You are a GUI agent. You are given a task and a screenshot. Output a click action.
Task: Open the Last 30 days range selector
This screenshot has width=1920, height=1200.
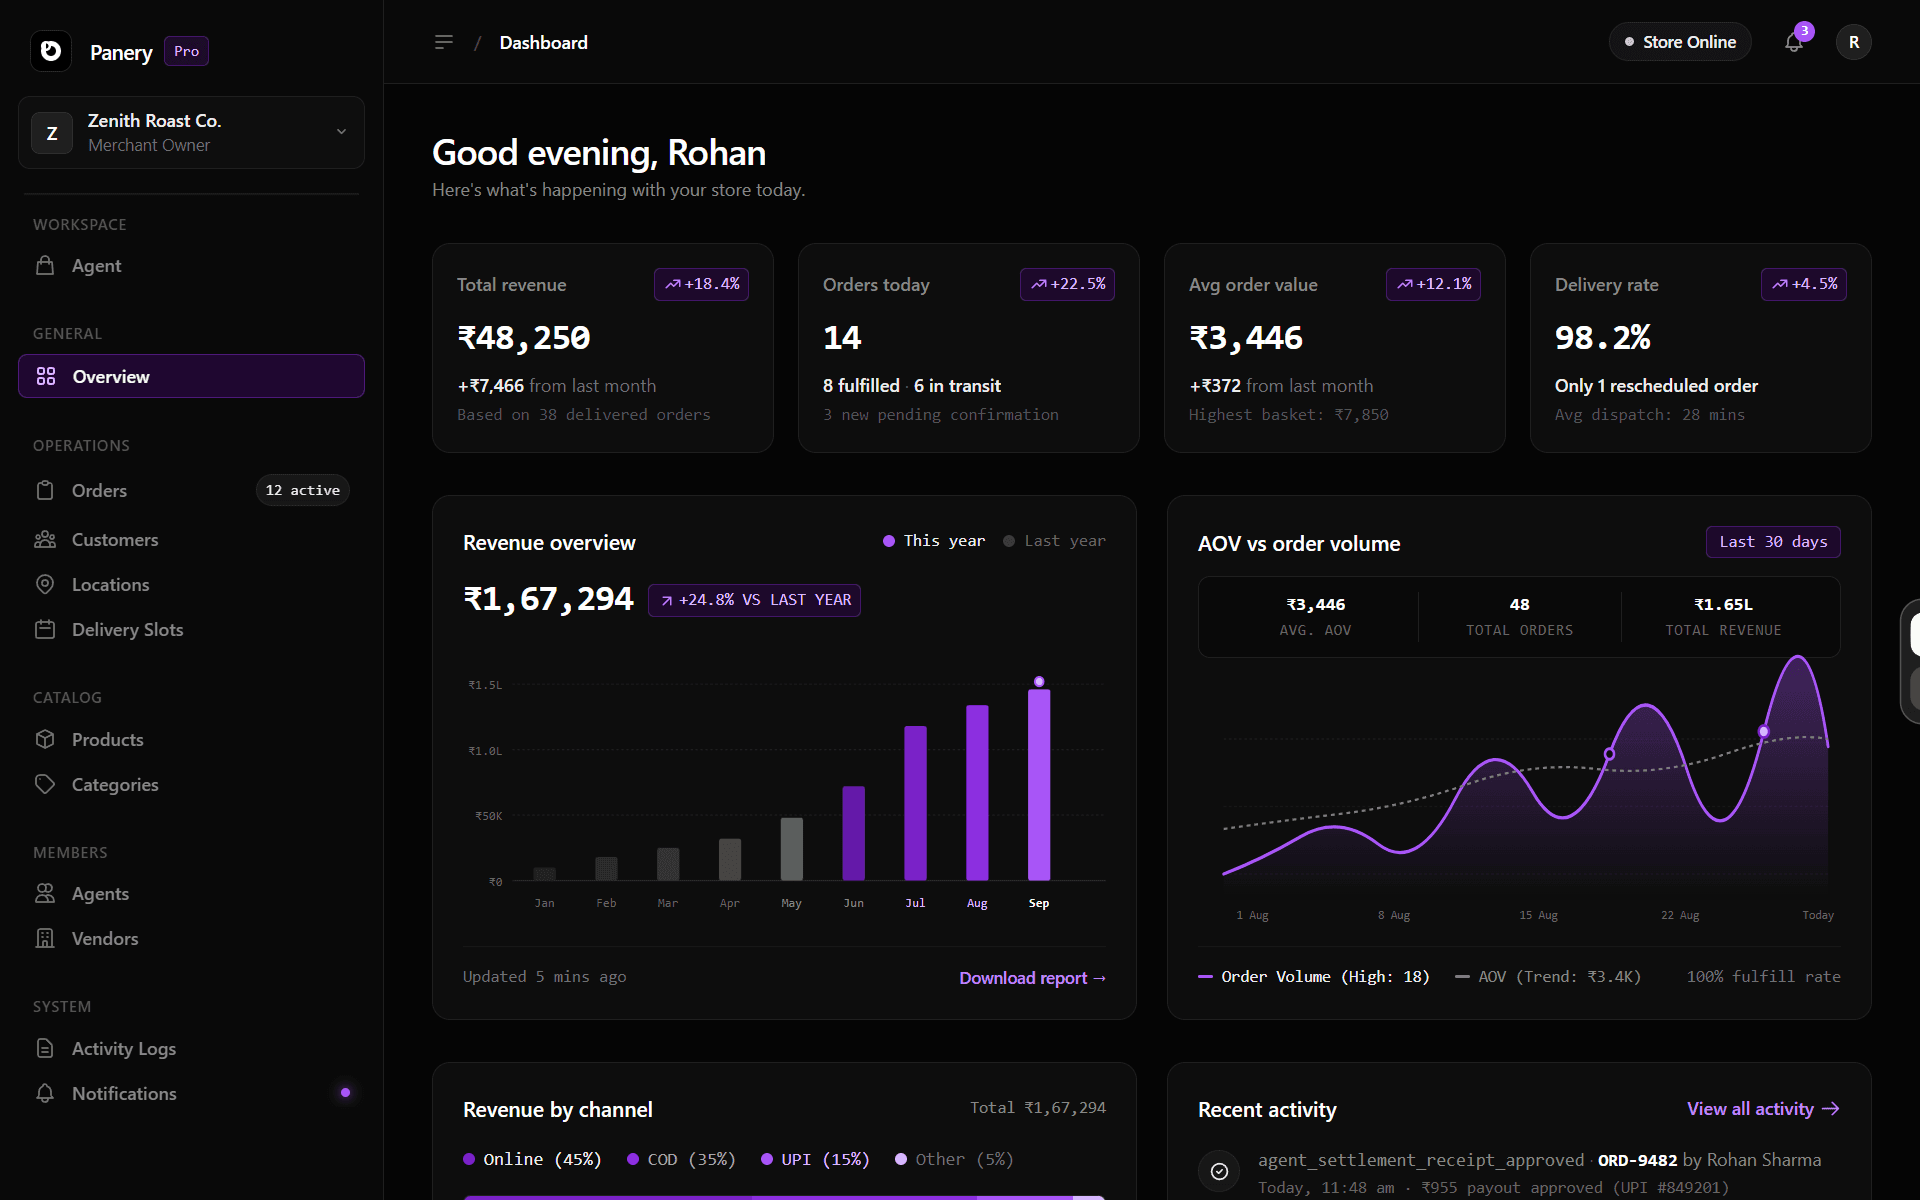click(1773, 542)
